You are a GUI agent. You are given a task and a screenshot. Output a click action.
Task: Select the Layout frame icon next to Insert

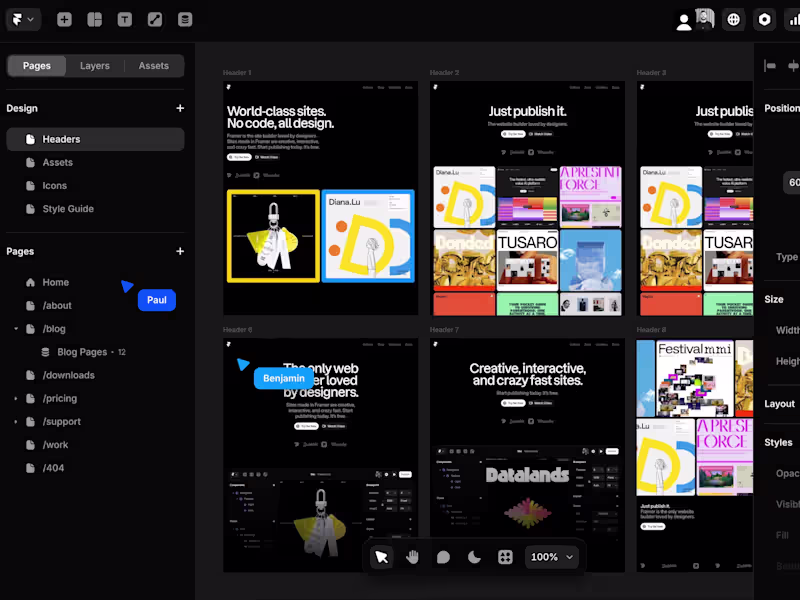tap(95, 19)
